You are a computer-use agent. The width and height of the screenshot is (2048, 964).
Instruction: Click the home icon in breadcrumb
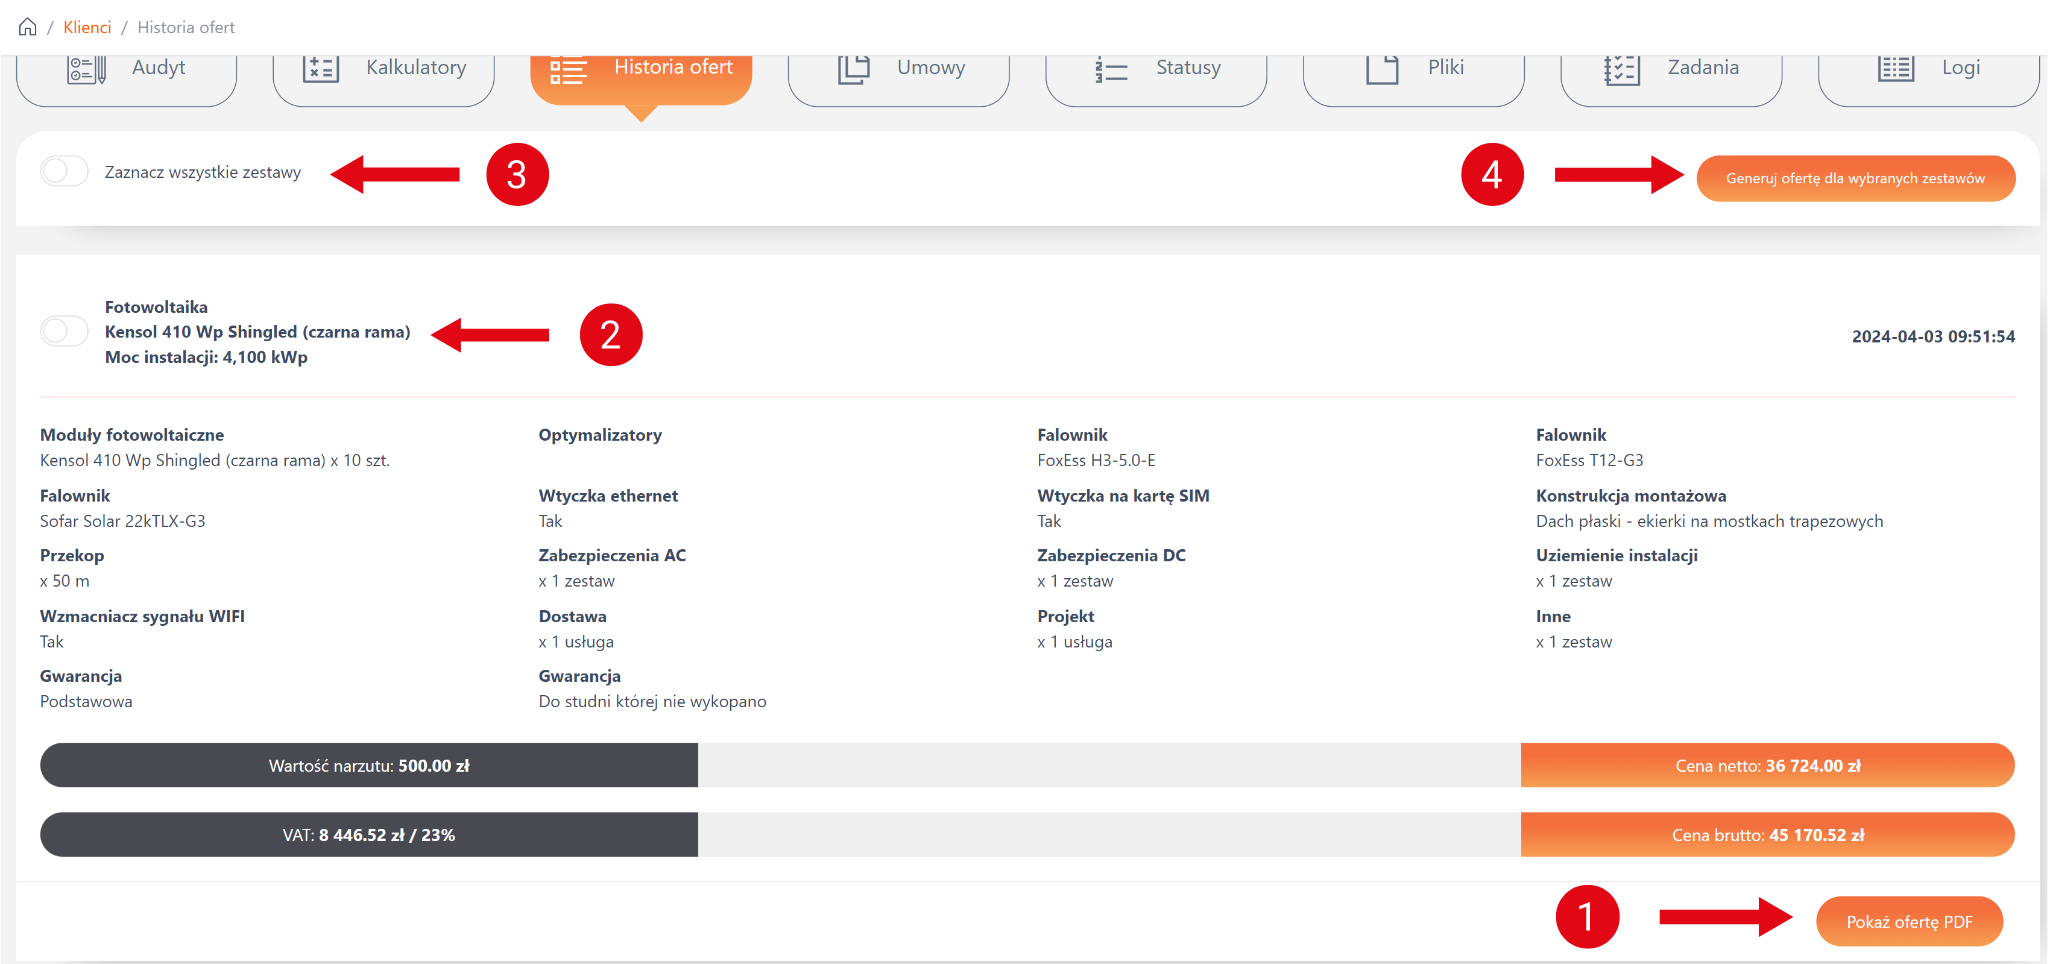pyautogui.click(x=28, y=27)
